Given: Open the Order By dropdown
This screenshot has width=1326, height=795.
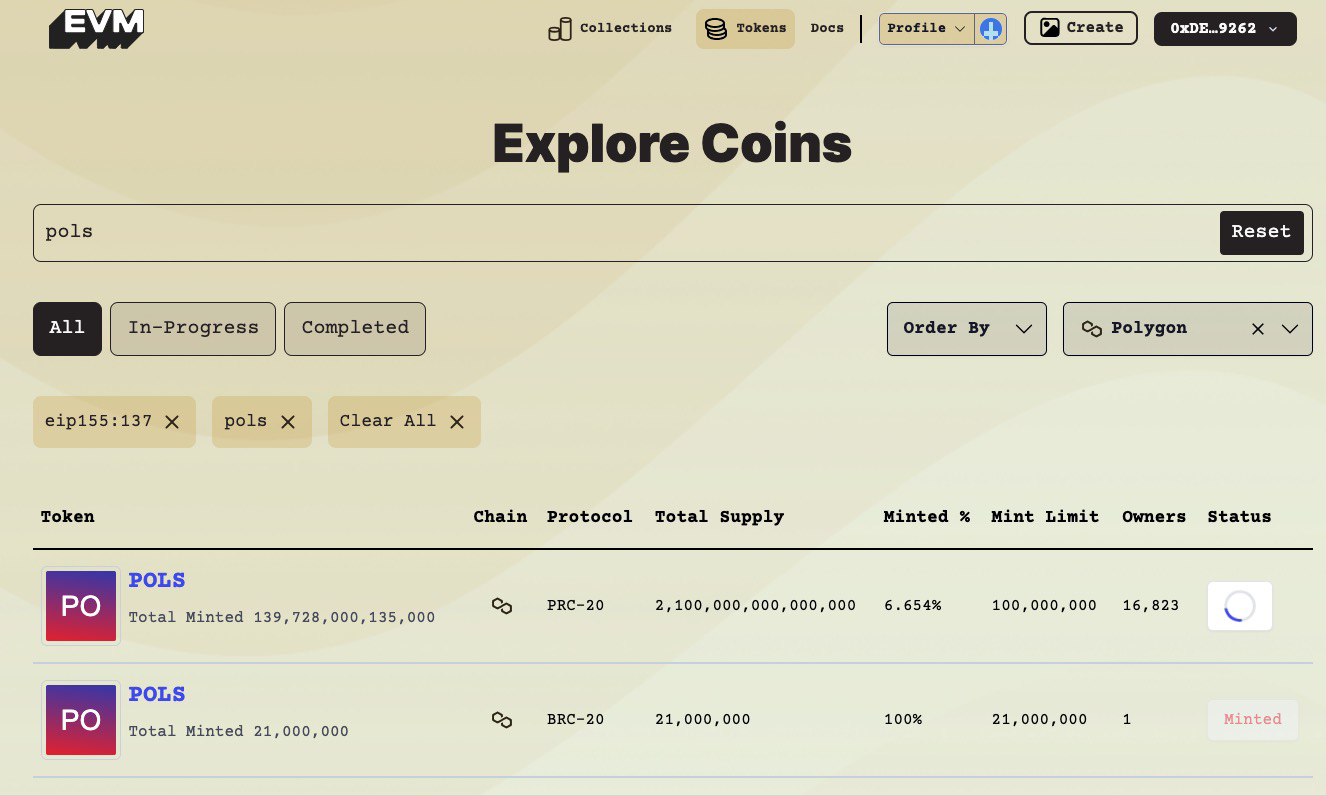Looking at the screenshot, I should click(966, 329).
